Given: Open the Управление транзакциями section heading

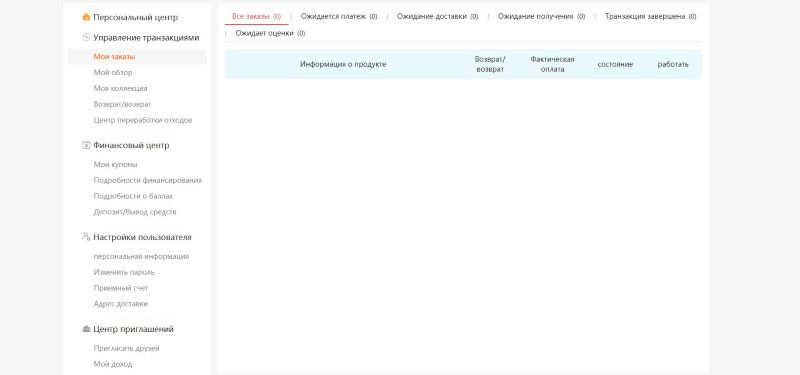Looking at the screenshot, I should click(x=146, y=38).
